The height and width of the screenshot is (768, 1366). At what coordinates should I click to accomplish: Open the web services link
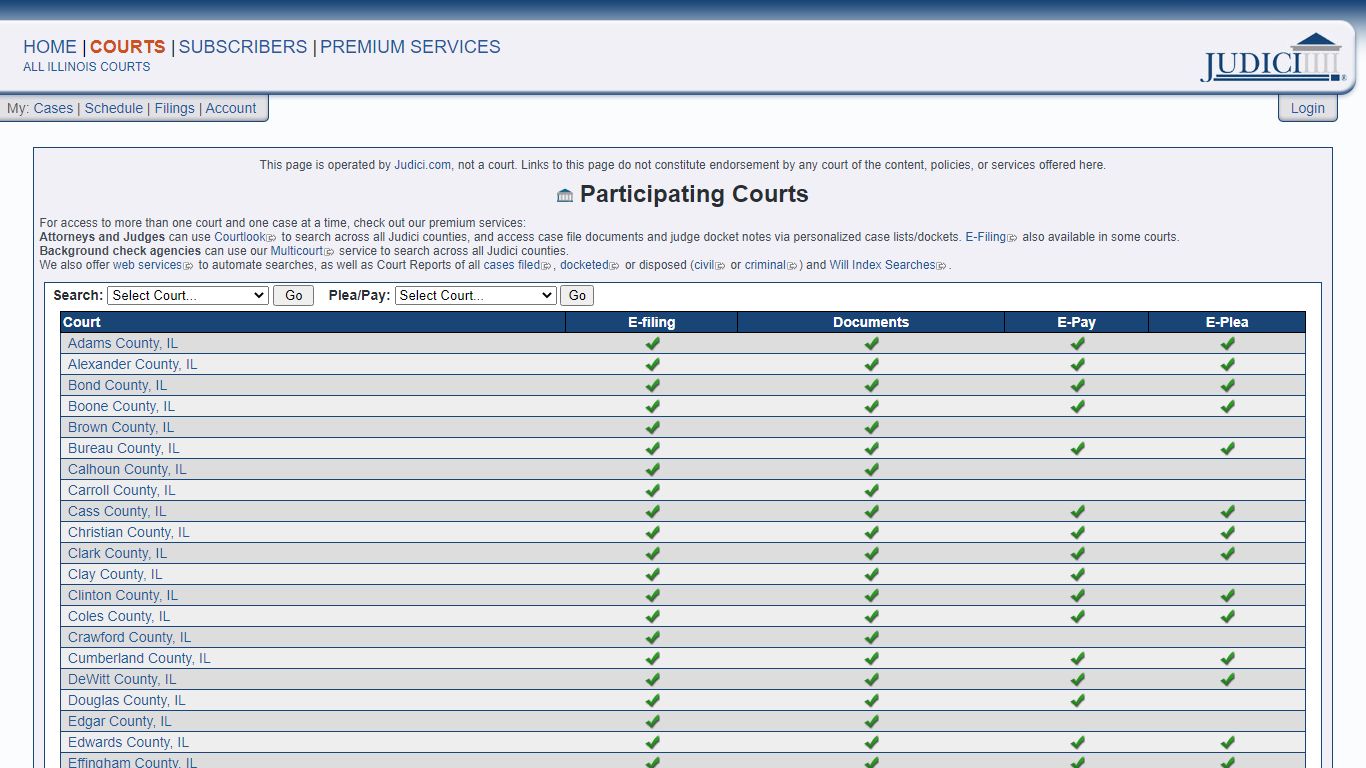(148, 265)
